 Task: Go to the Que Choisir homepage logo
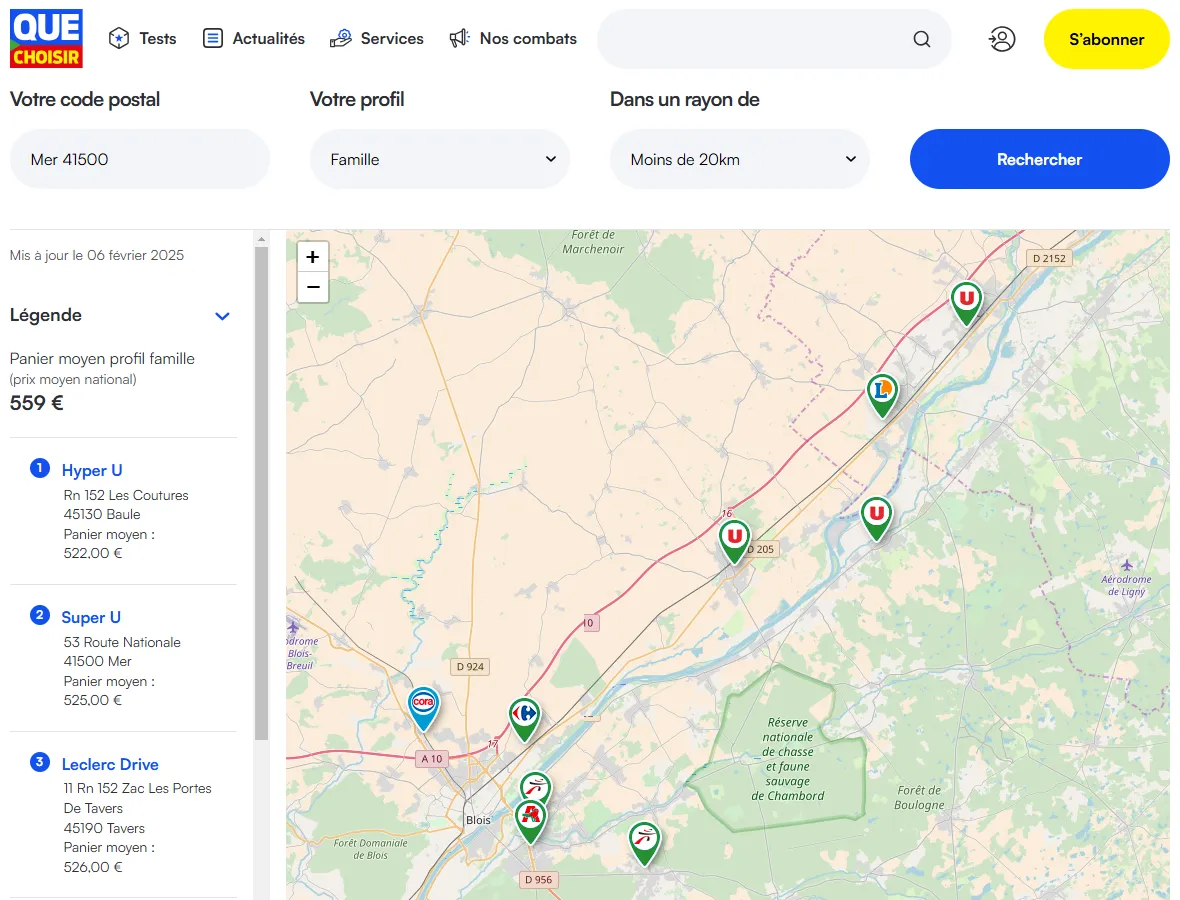click(x=46, y=38)
